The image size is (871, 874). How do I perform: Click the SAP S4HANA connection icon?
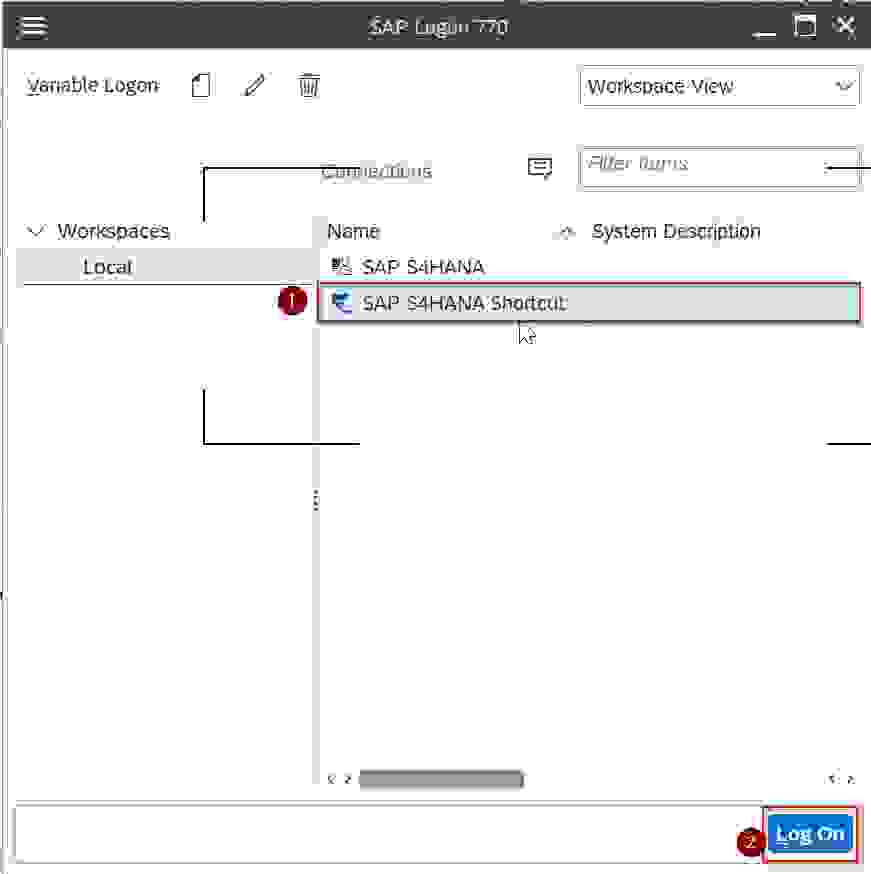point(342,267)
